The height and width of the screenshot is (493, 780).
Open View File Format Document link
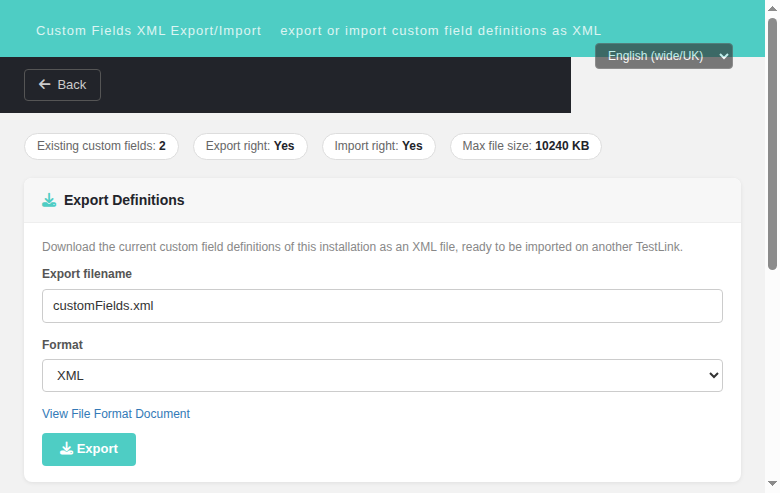[116, 414]
